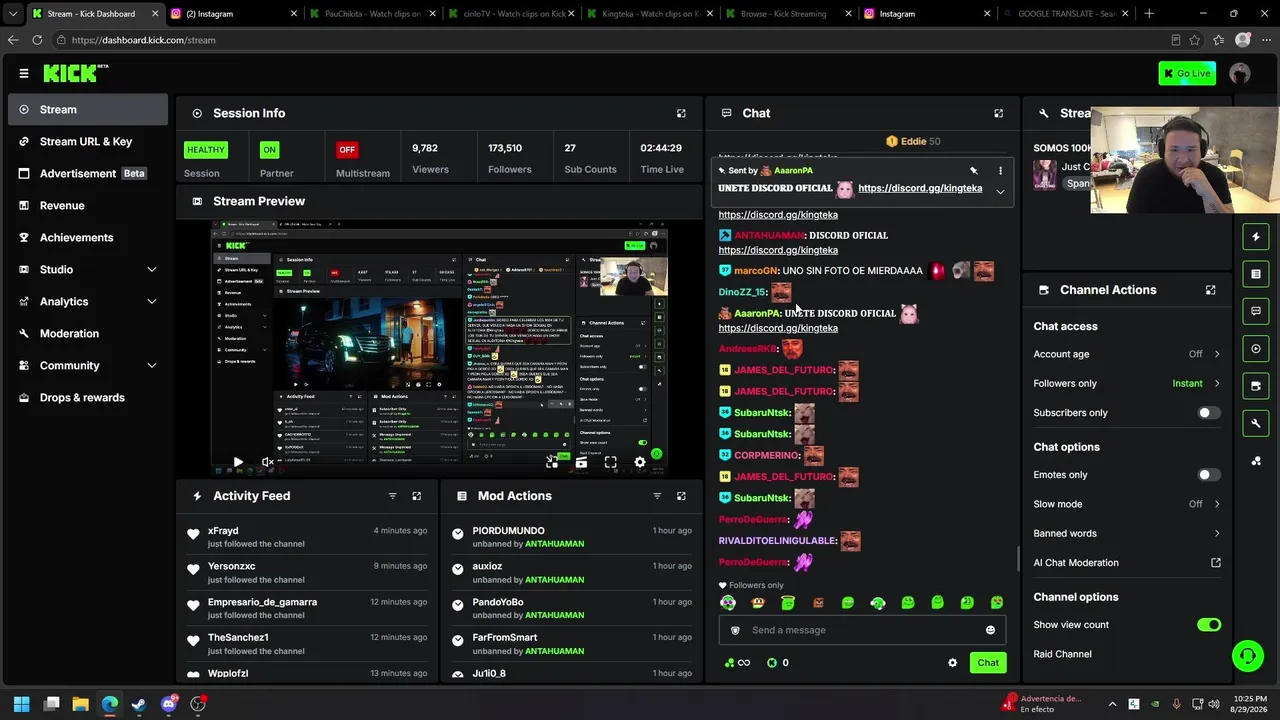Unpin the pinned Discord message
The height and width of the screenshot is (720, 1280).
click(x=973, y=171)
